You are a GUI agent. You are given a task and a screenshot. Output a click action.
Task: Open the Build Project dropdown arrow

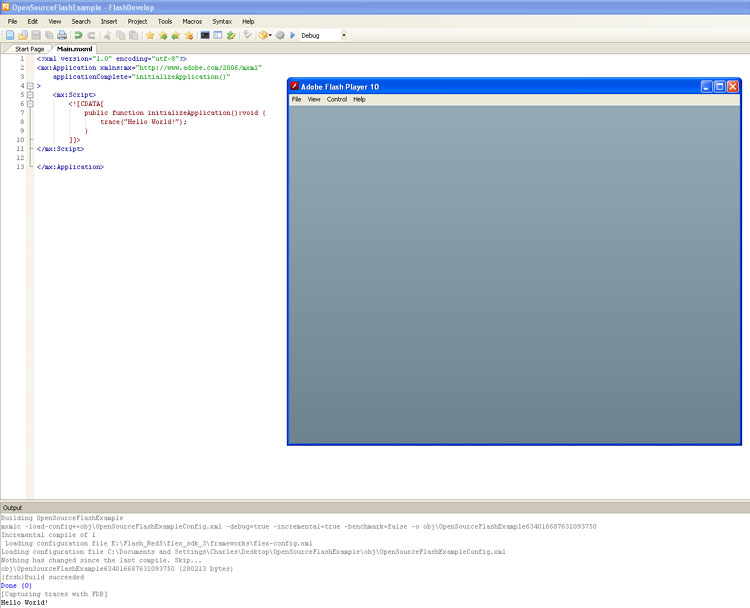pos(270,35)
